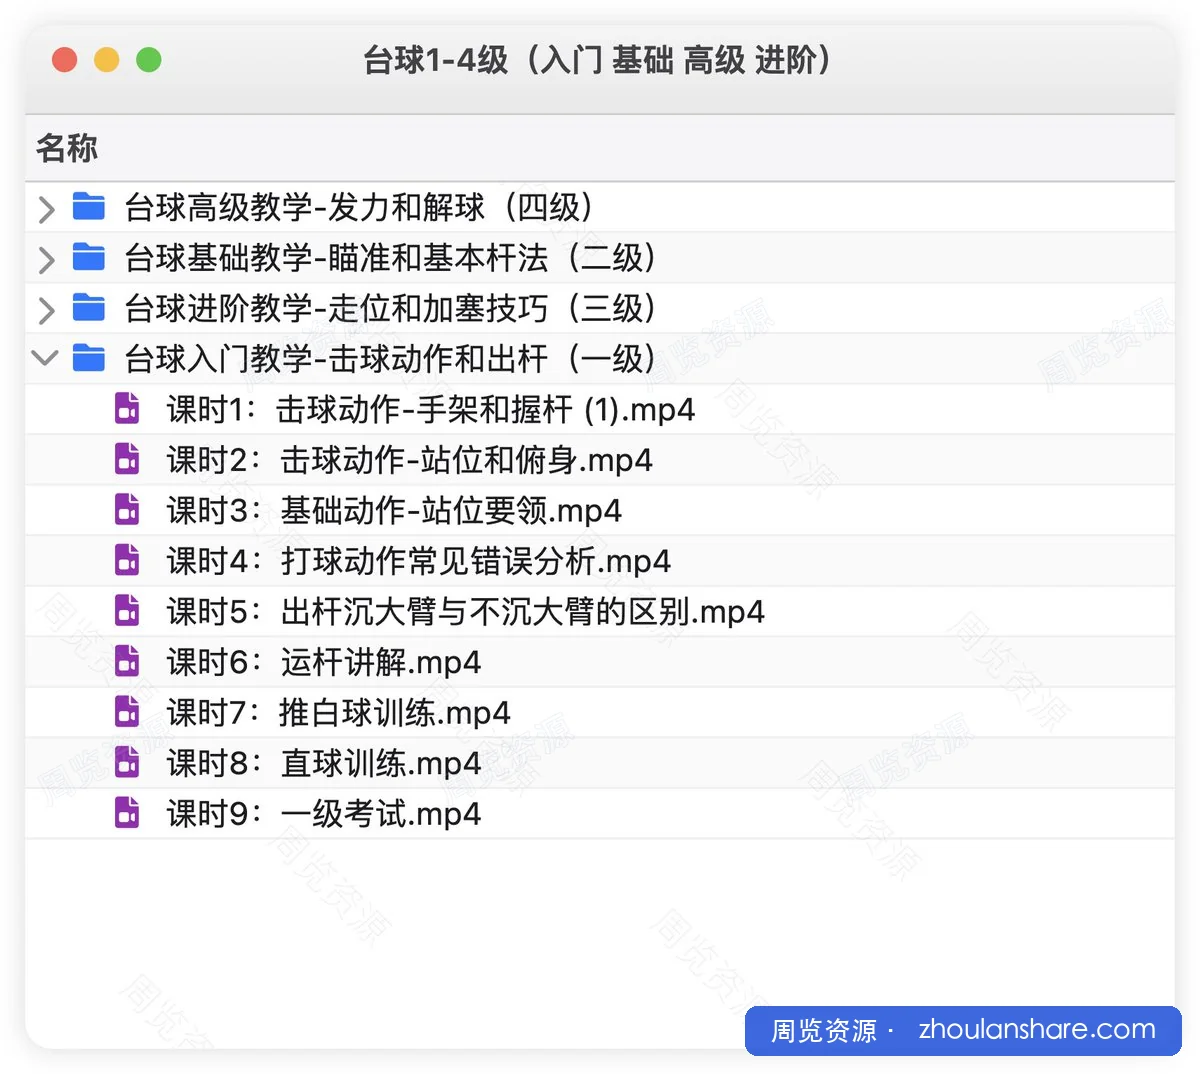
Task: Click the red close window button
Action: click(x=65, y=60)
